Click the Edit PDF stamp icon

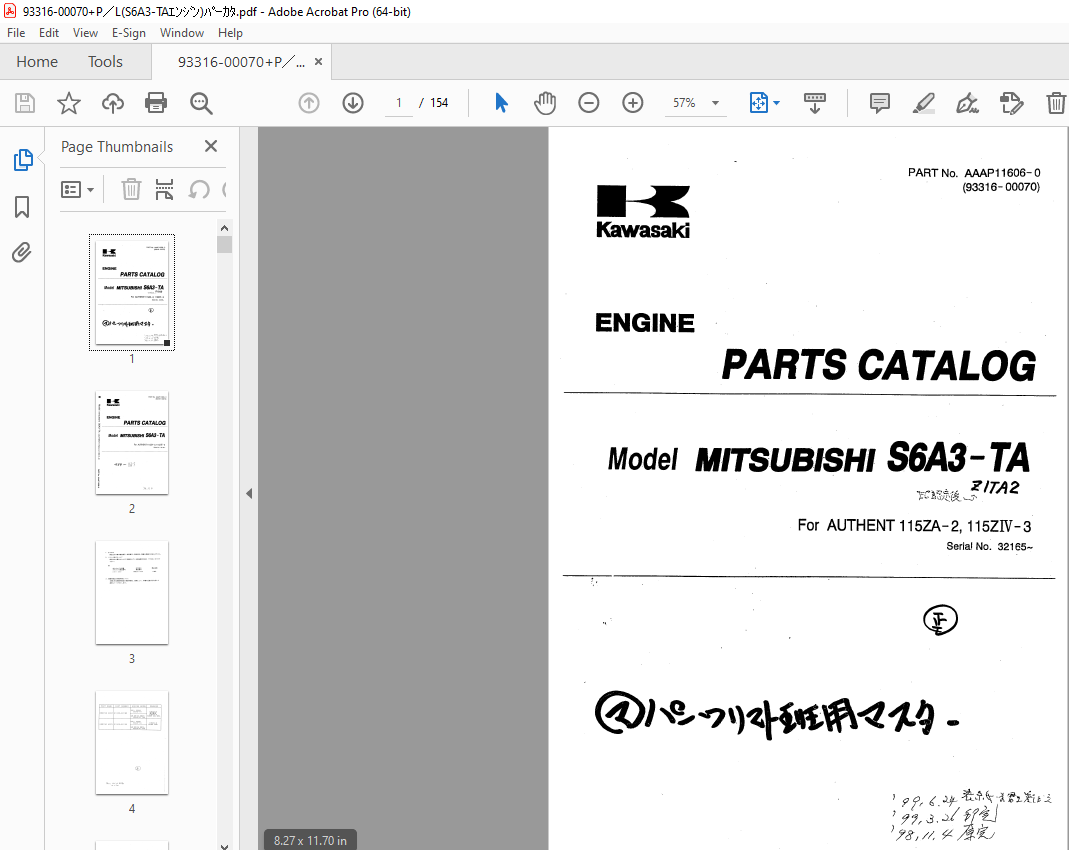[x=1012, y=103]
